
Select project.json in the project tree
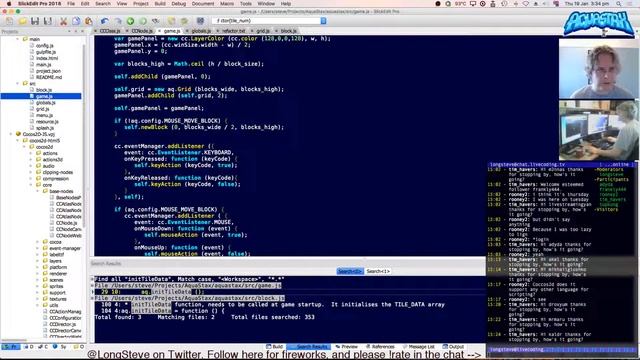pyautogui.click(x=48, y=71)
